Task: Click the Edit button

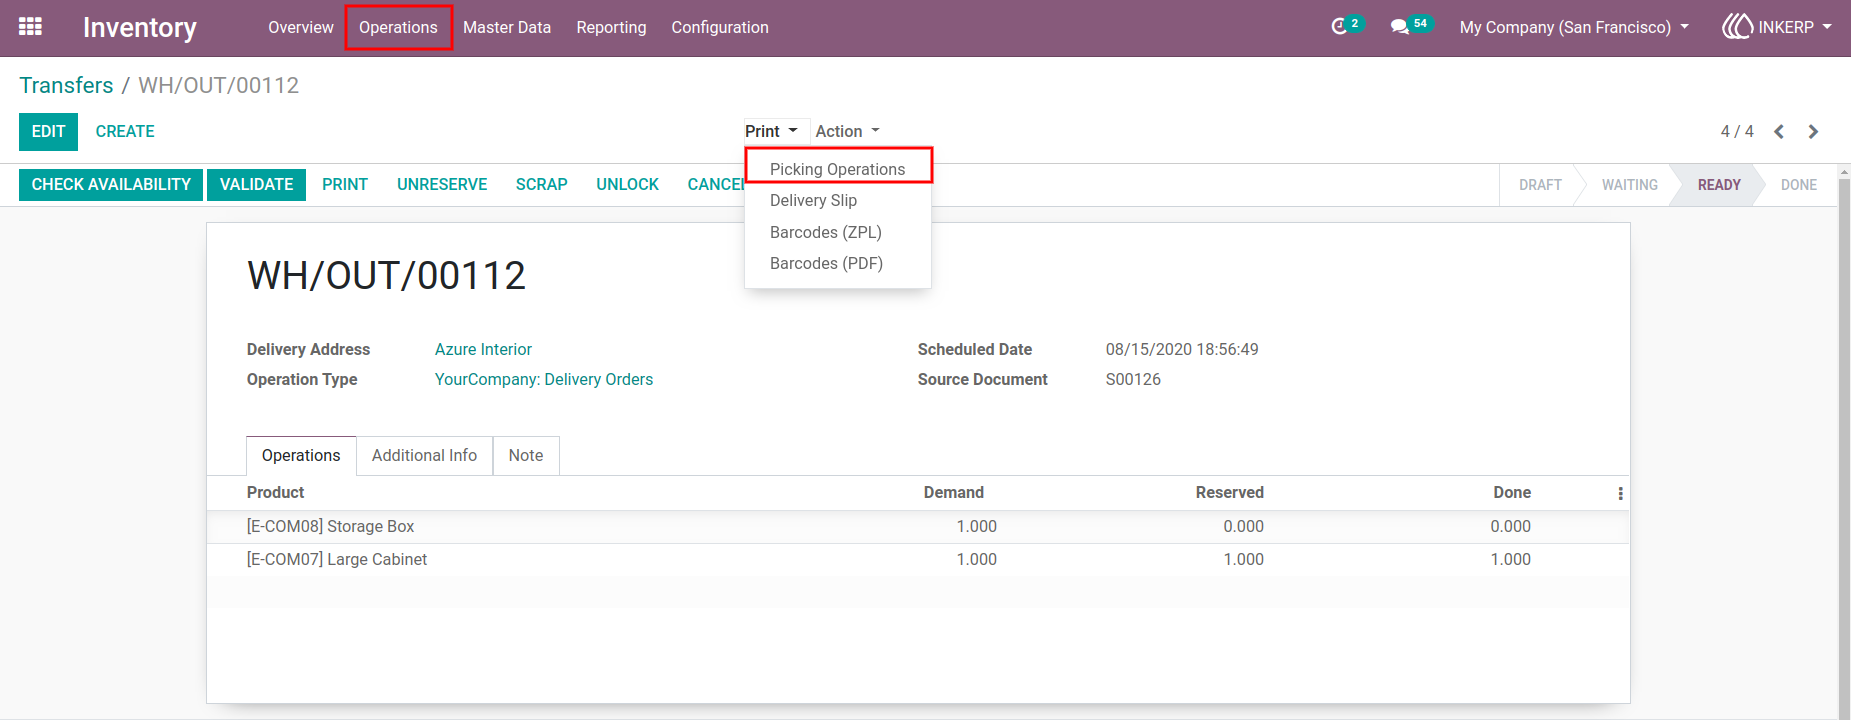Action: click(x=48, y=132)
